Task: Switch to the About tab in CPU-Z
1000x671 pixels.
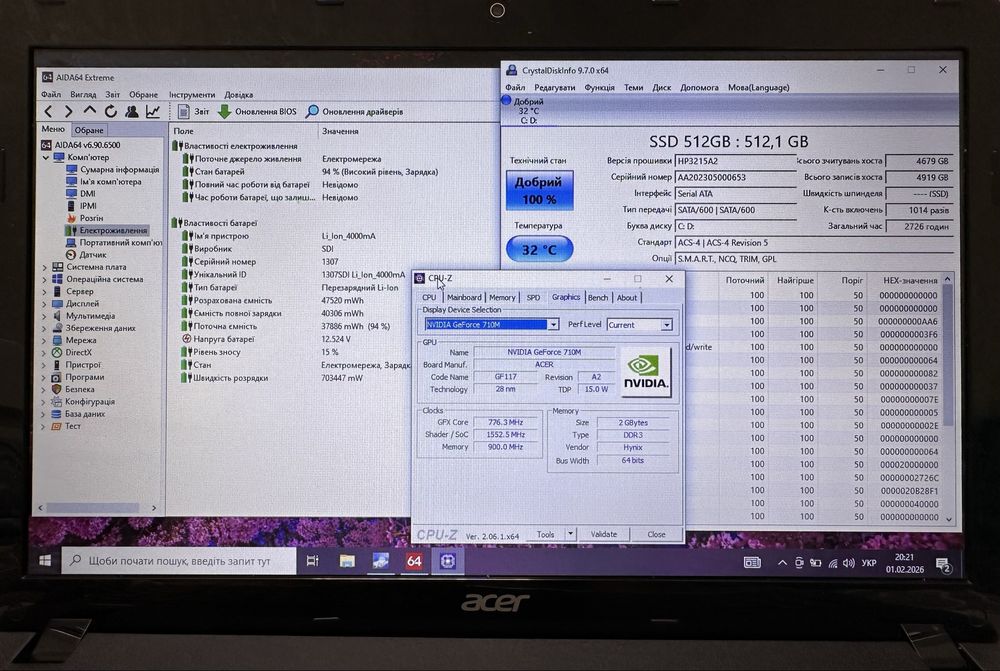Action: (x=626, y=298)
